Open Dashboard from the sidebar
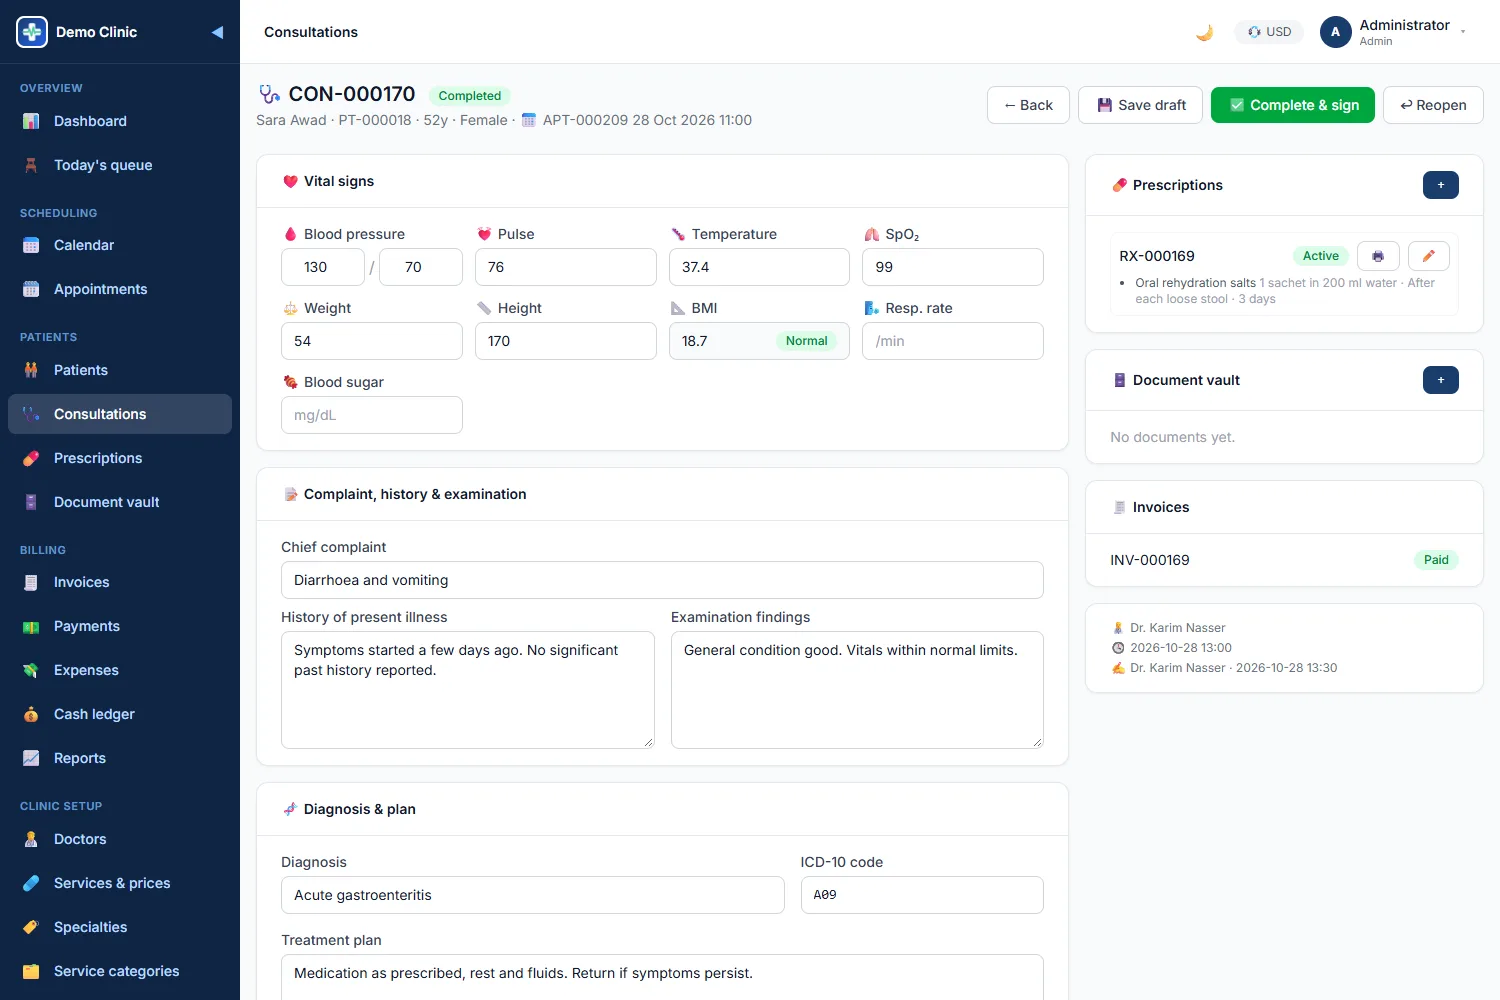Image resolution: width=1500 pixels, height=1000 pixels. click(120, 121)
